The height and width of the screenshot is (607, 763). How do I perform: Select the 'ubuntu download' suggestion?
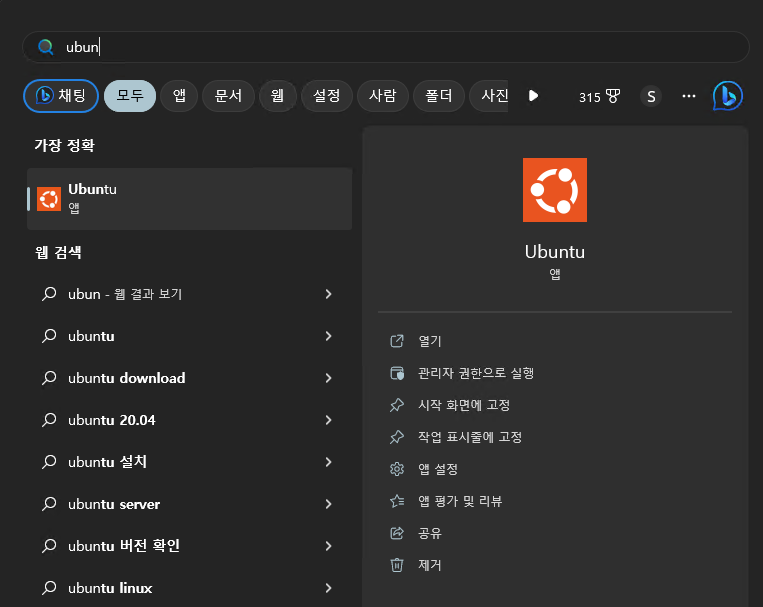coord(190,378)
